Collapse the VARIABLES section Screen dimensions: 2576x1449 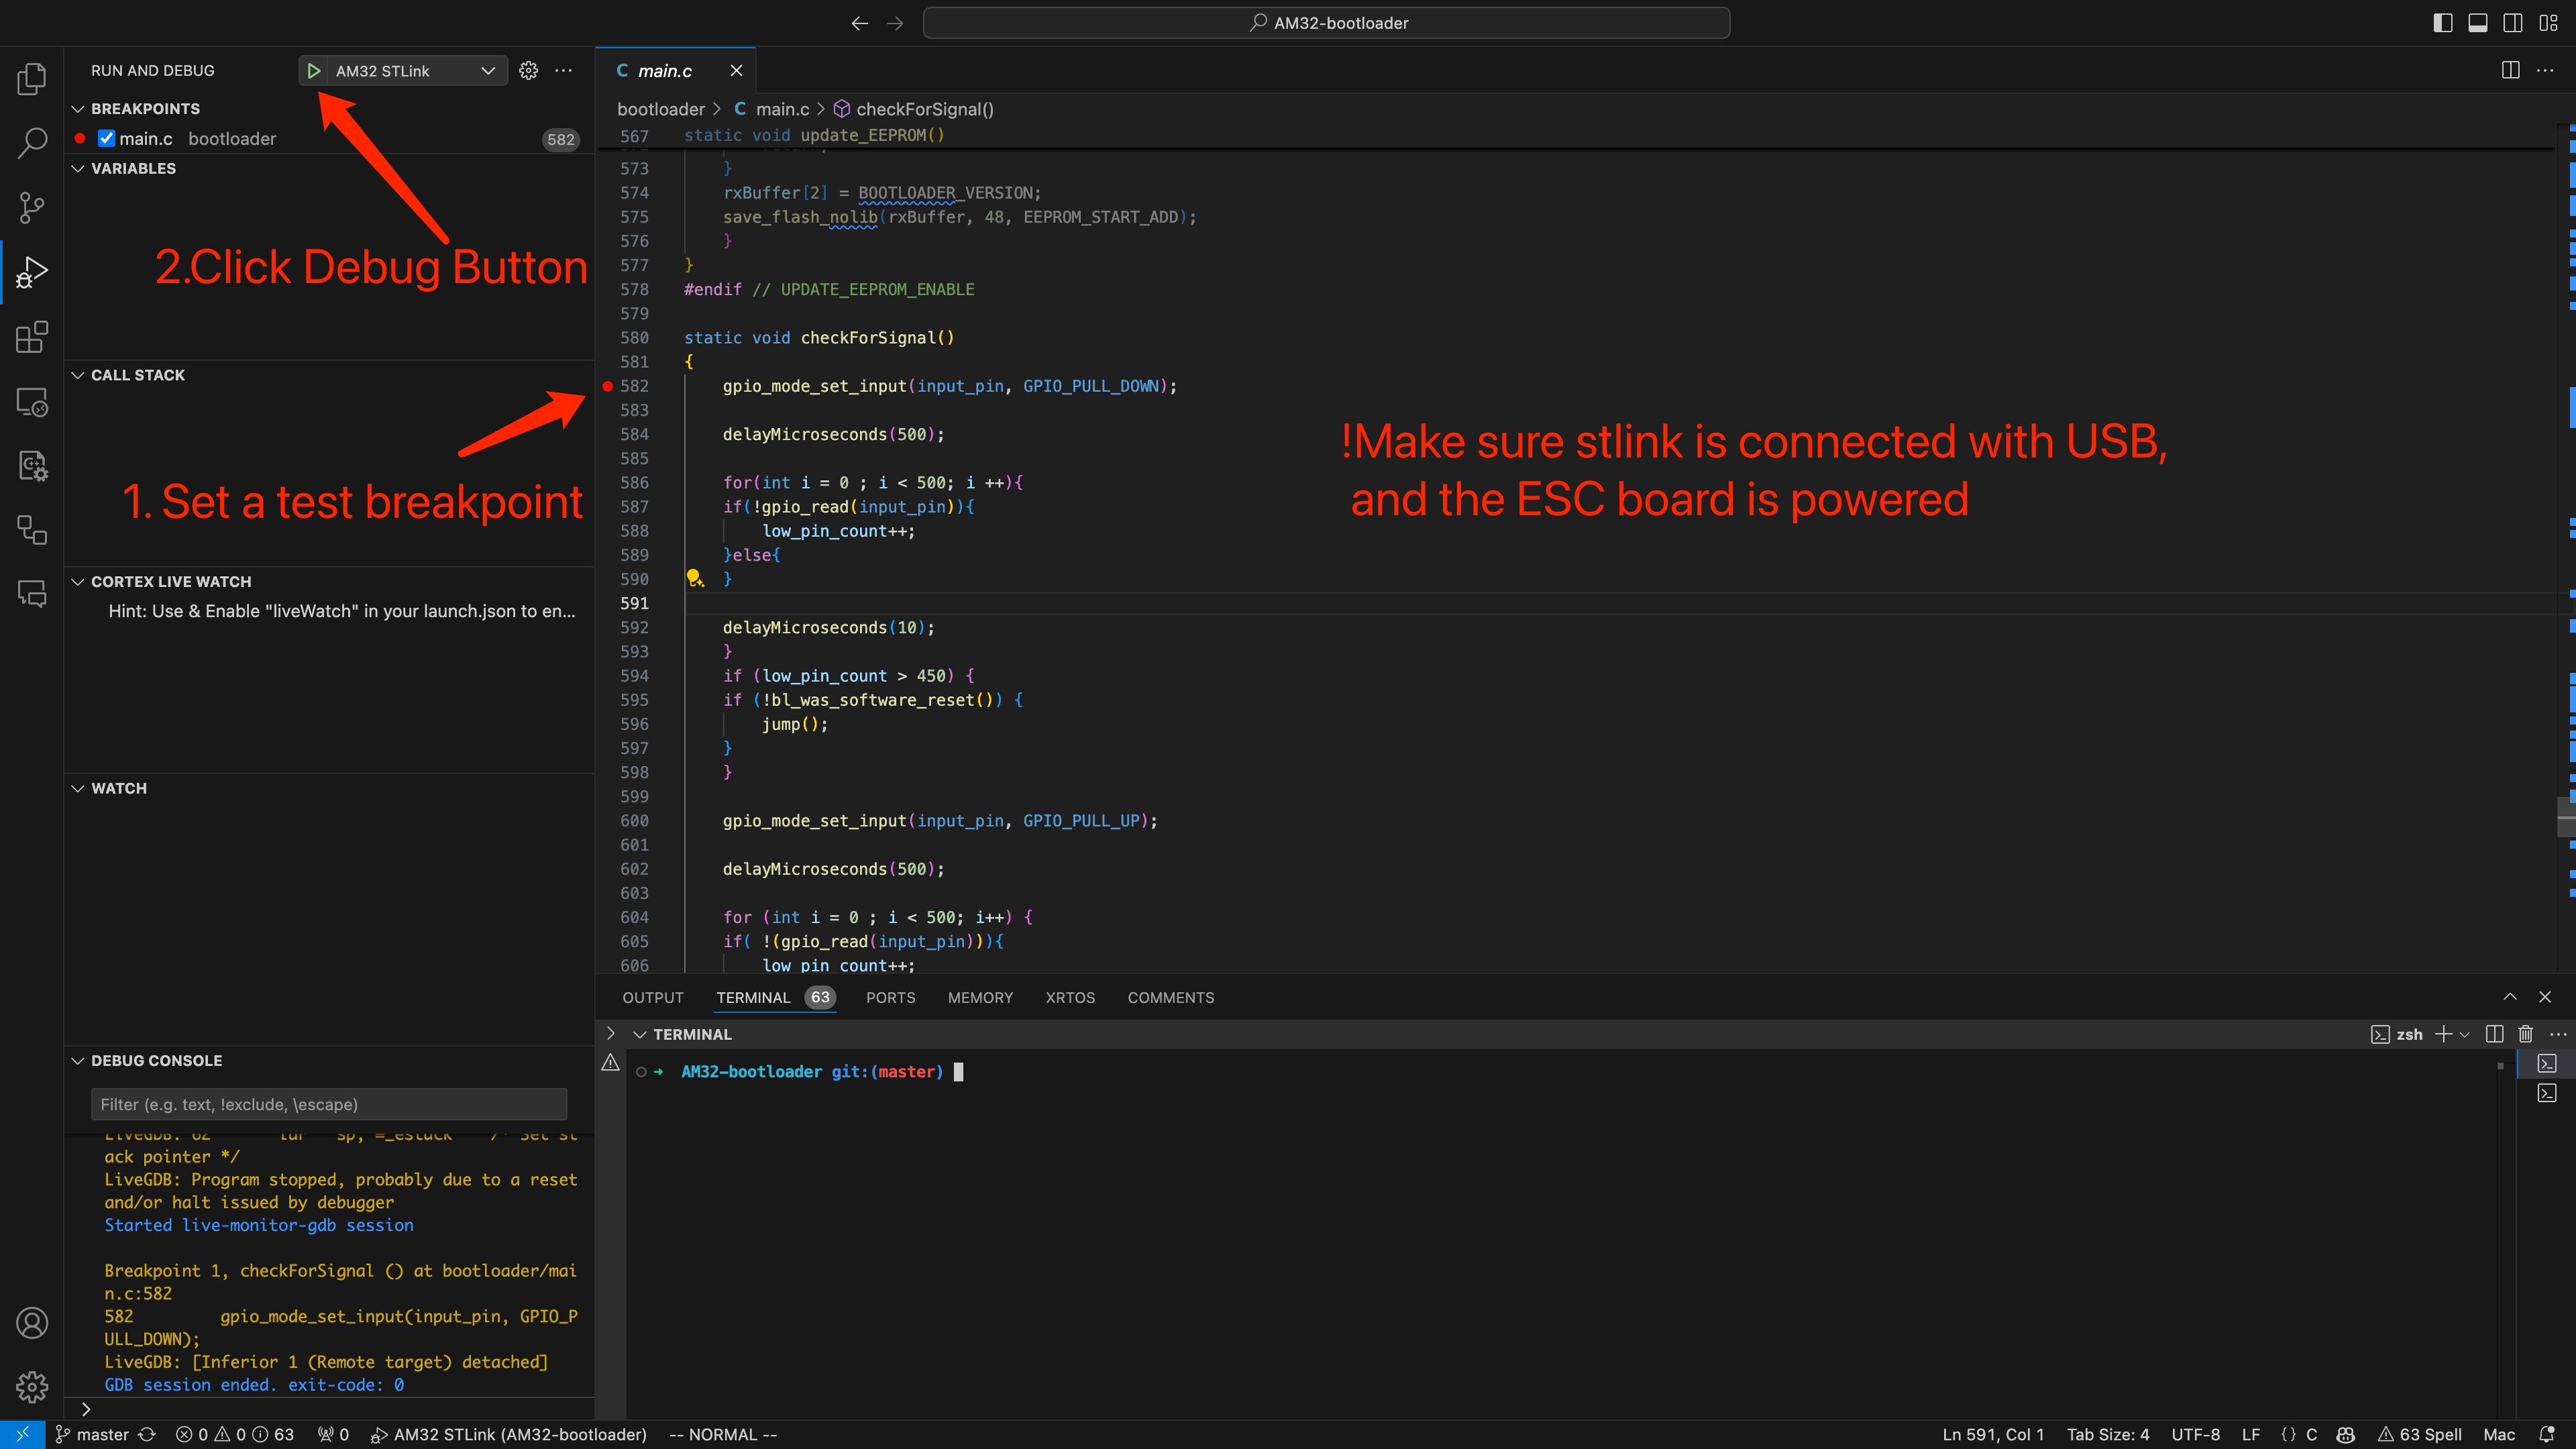pyautogui.click(x=78, y=168)
